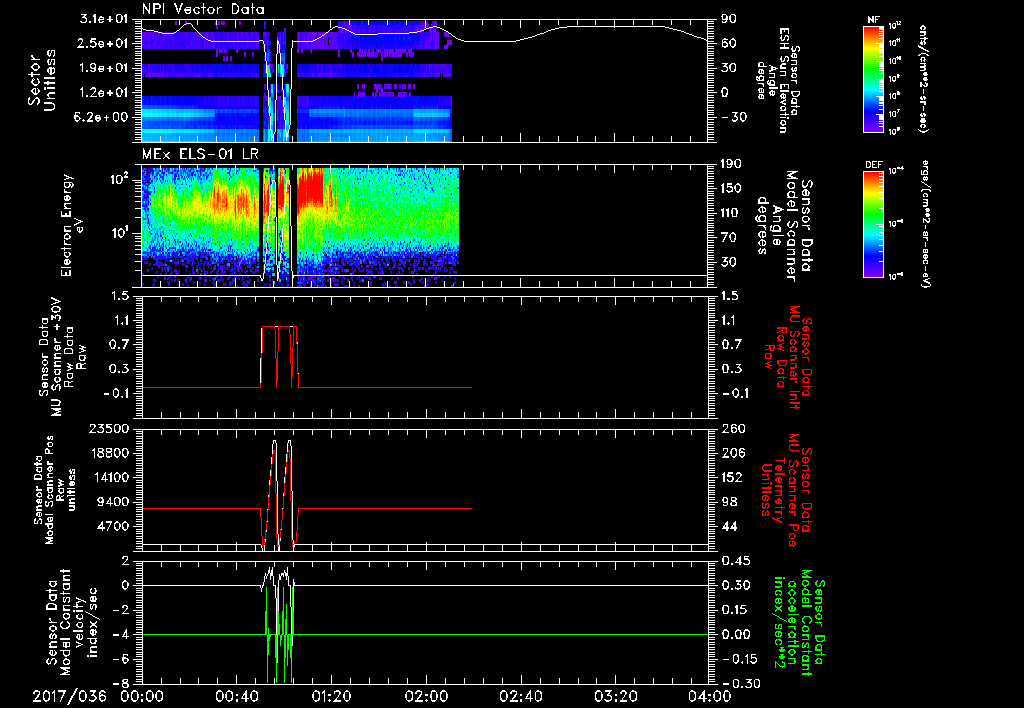Select the 'NPI Vector Data' panel title
1024x708 pixels.
(203, 9)
